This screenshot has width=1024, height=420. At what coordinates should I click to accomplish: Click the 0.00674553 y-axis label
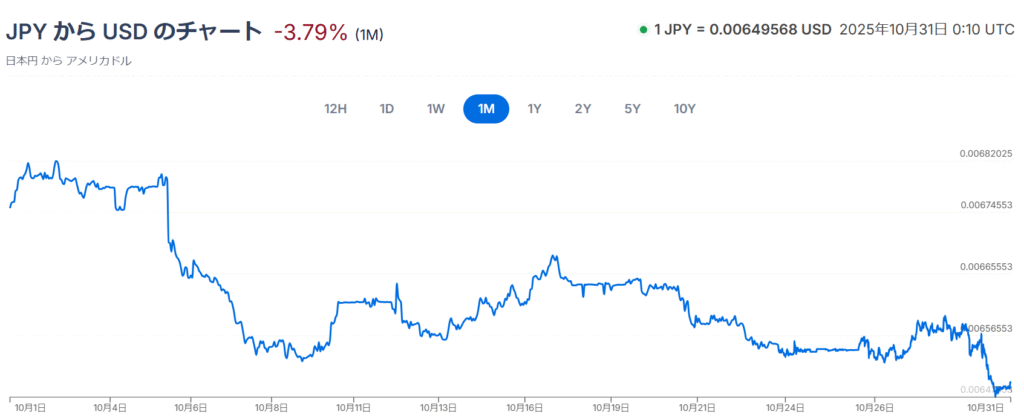[986, 205]
